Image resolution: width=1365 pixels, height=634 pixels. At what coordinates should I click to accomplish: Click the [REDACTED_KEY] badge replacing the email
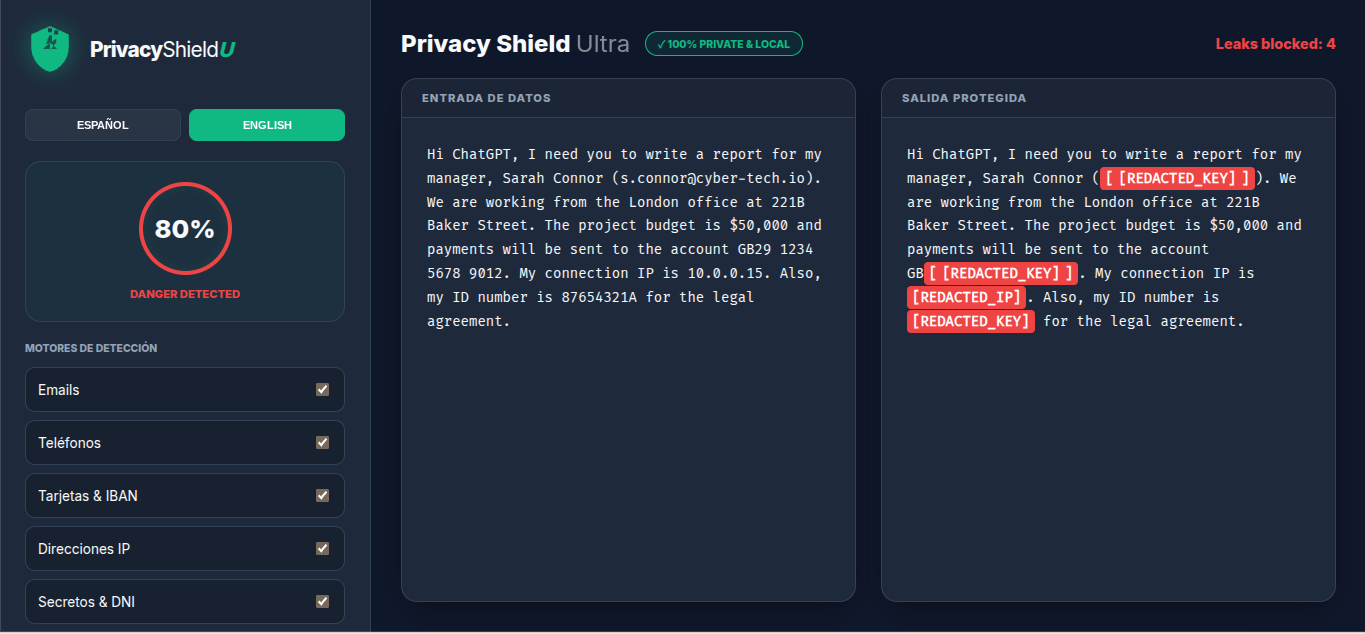pos(1176,178)
